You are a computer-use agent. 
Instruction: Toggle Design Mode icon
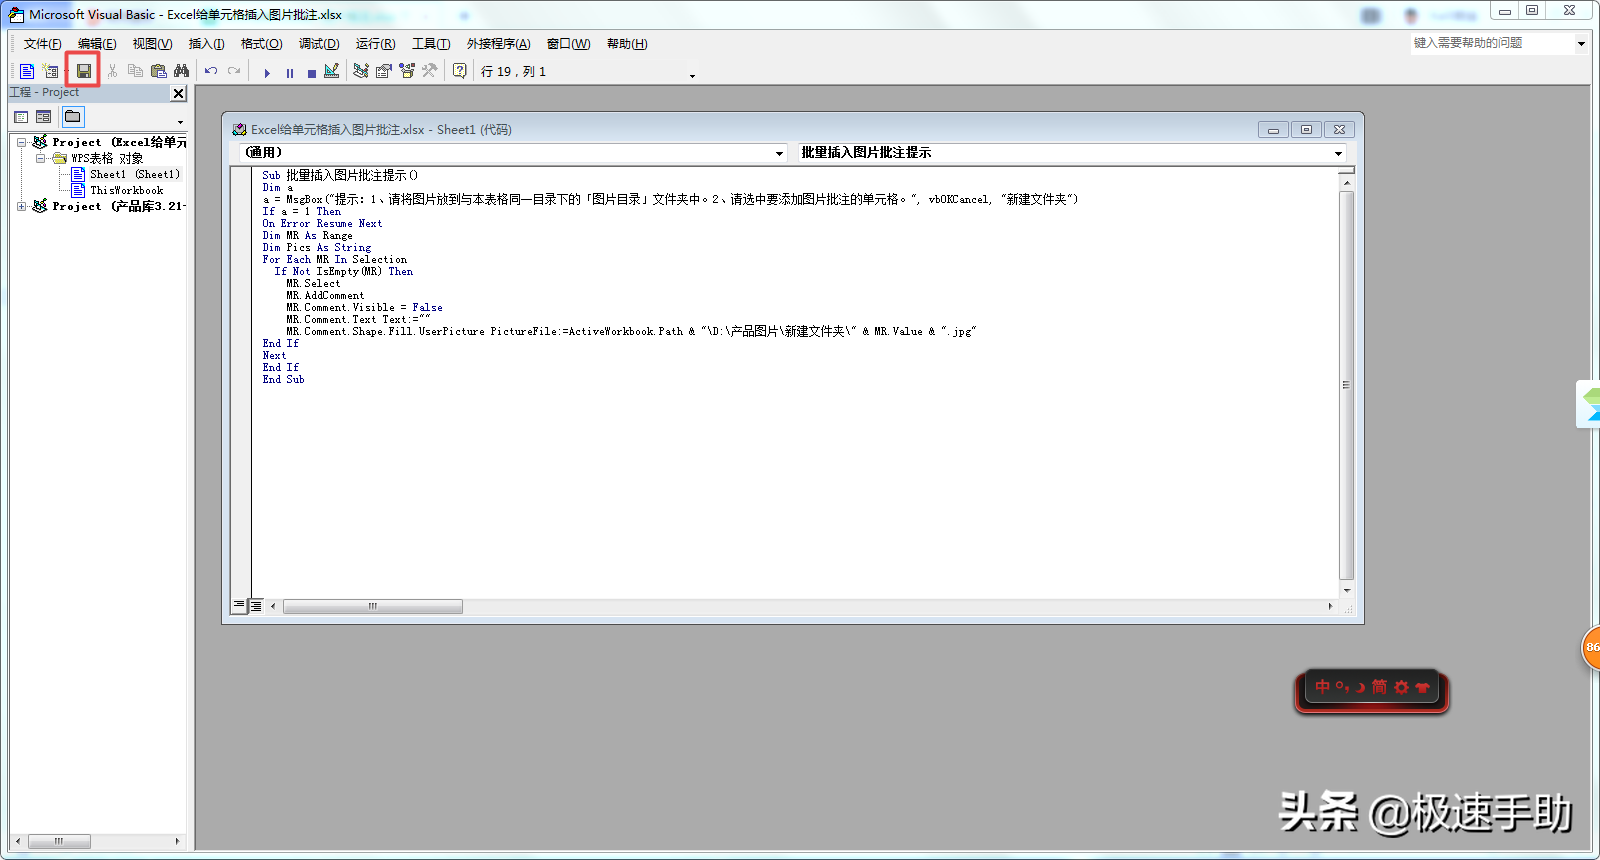point(332,71)
